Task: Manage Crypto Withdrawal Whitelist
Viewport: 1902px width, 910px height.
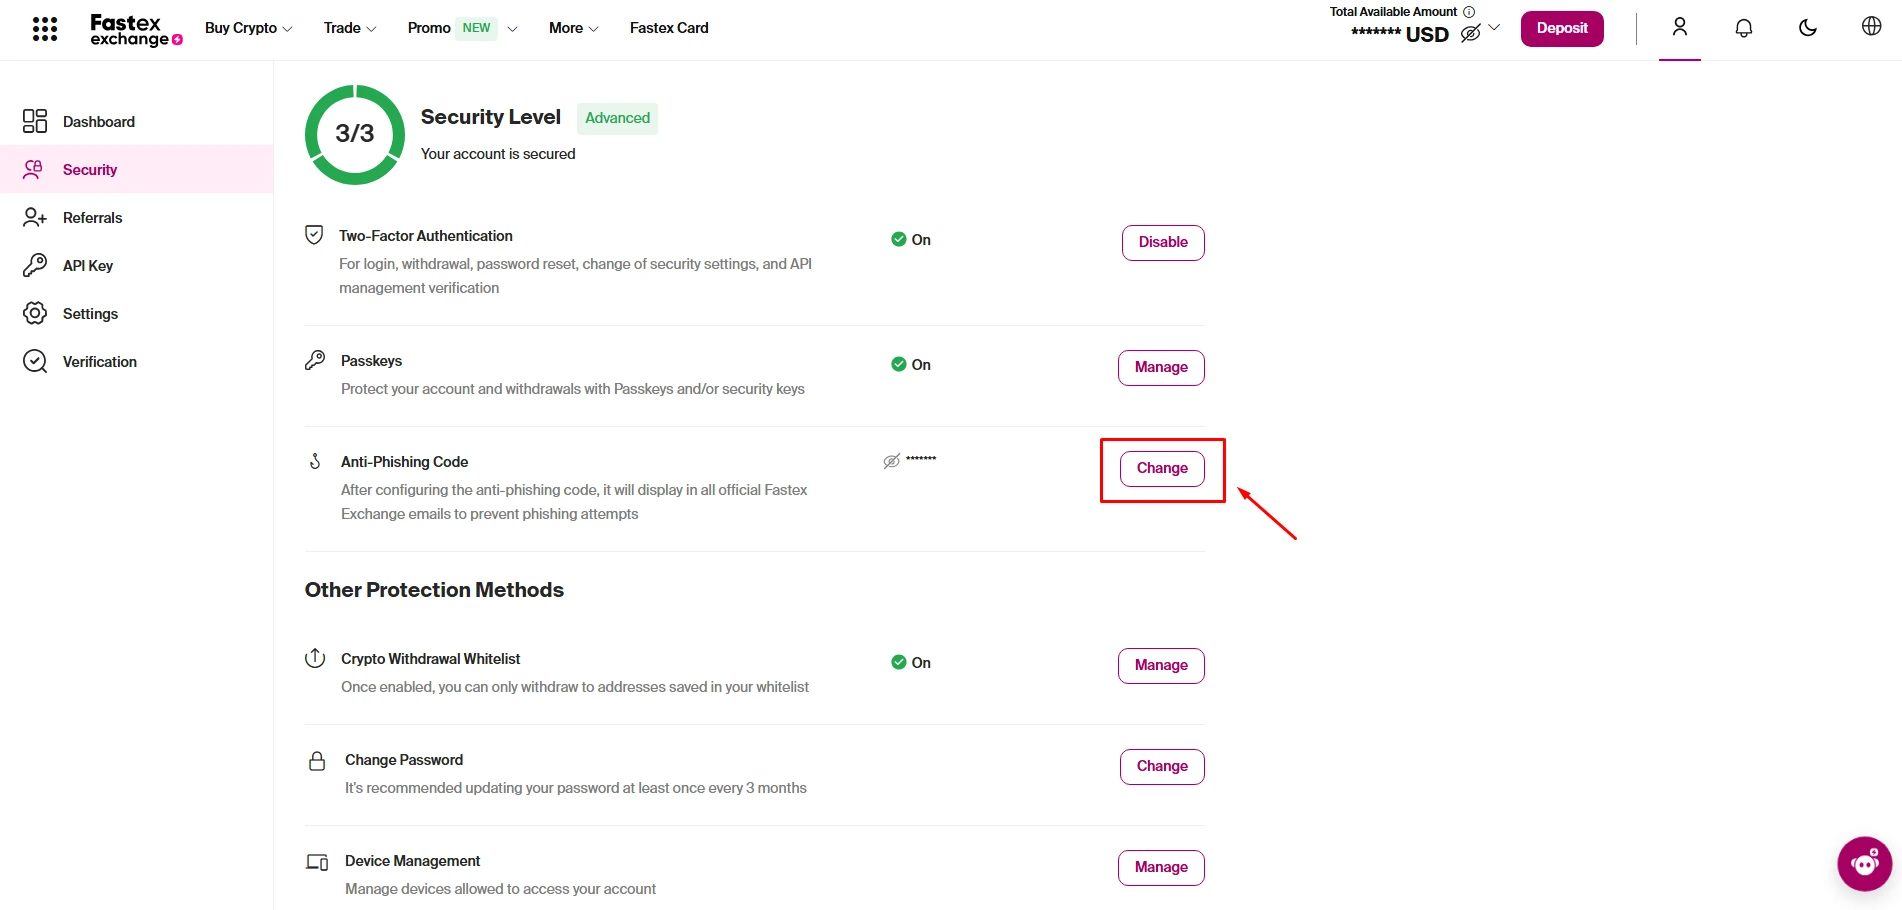Action: [x=1161, y=665]
